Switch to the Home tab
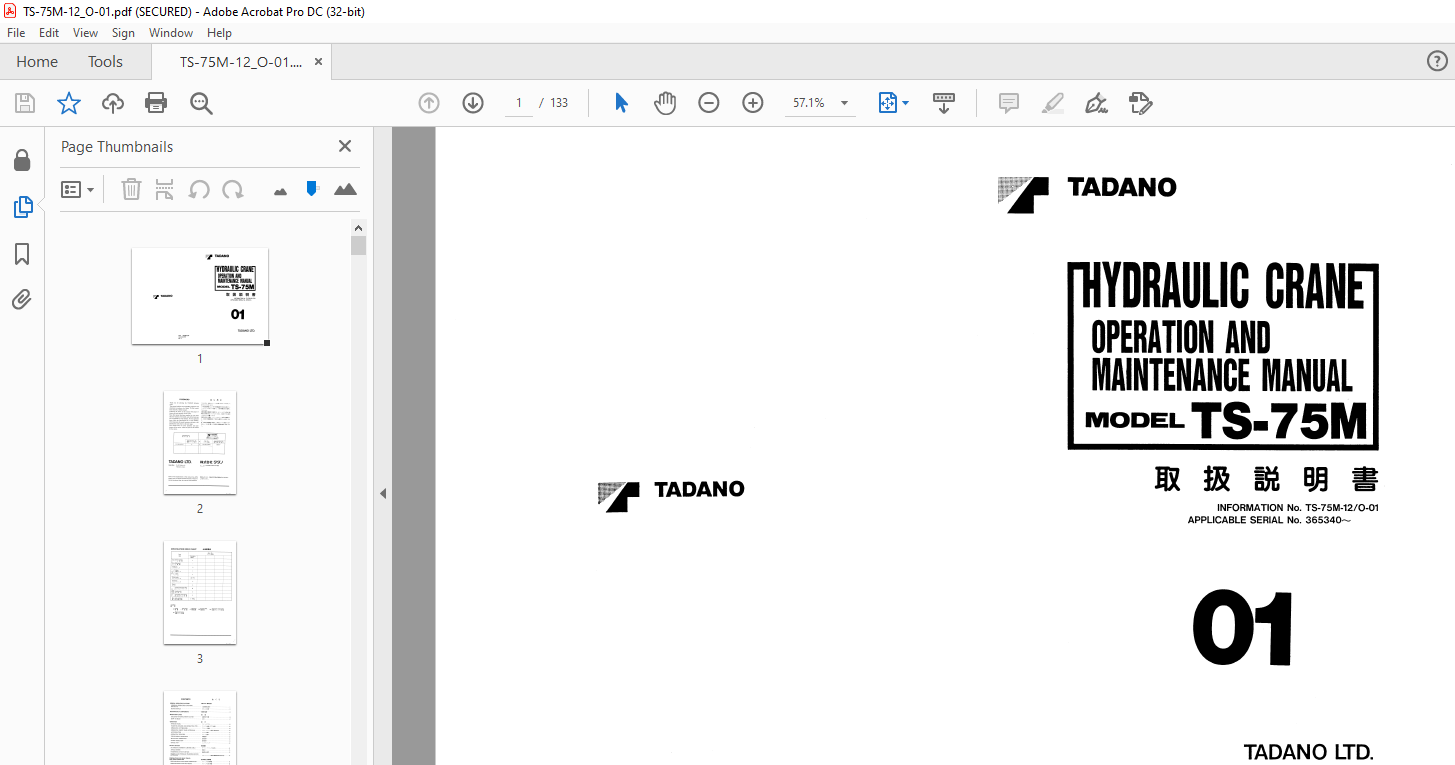 [x=37, y=62]
